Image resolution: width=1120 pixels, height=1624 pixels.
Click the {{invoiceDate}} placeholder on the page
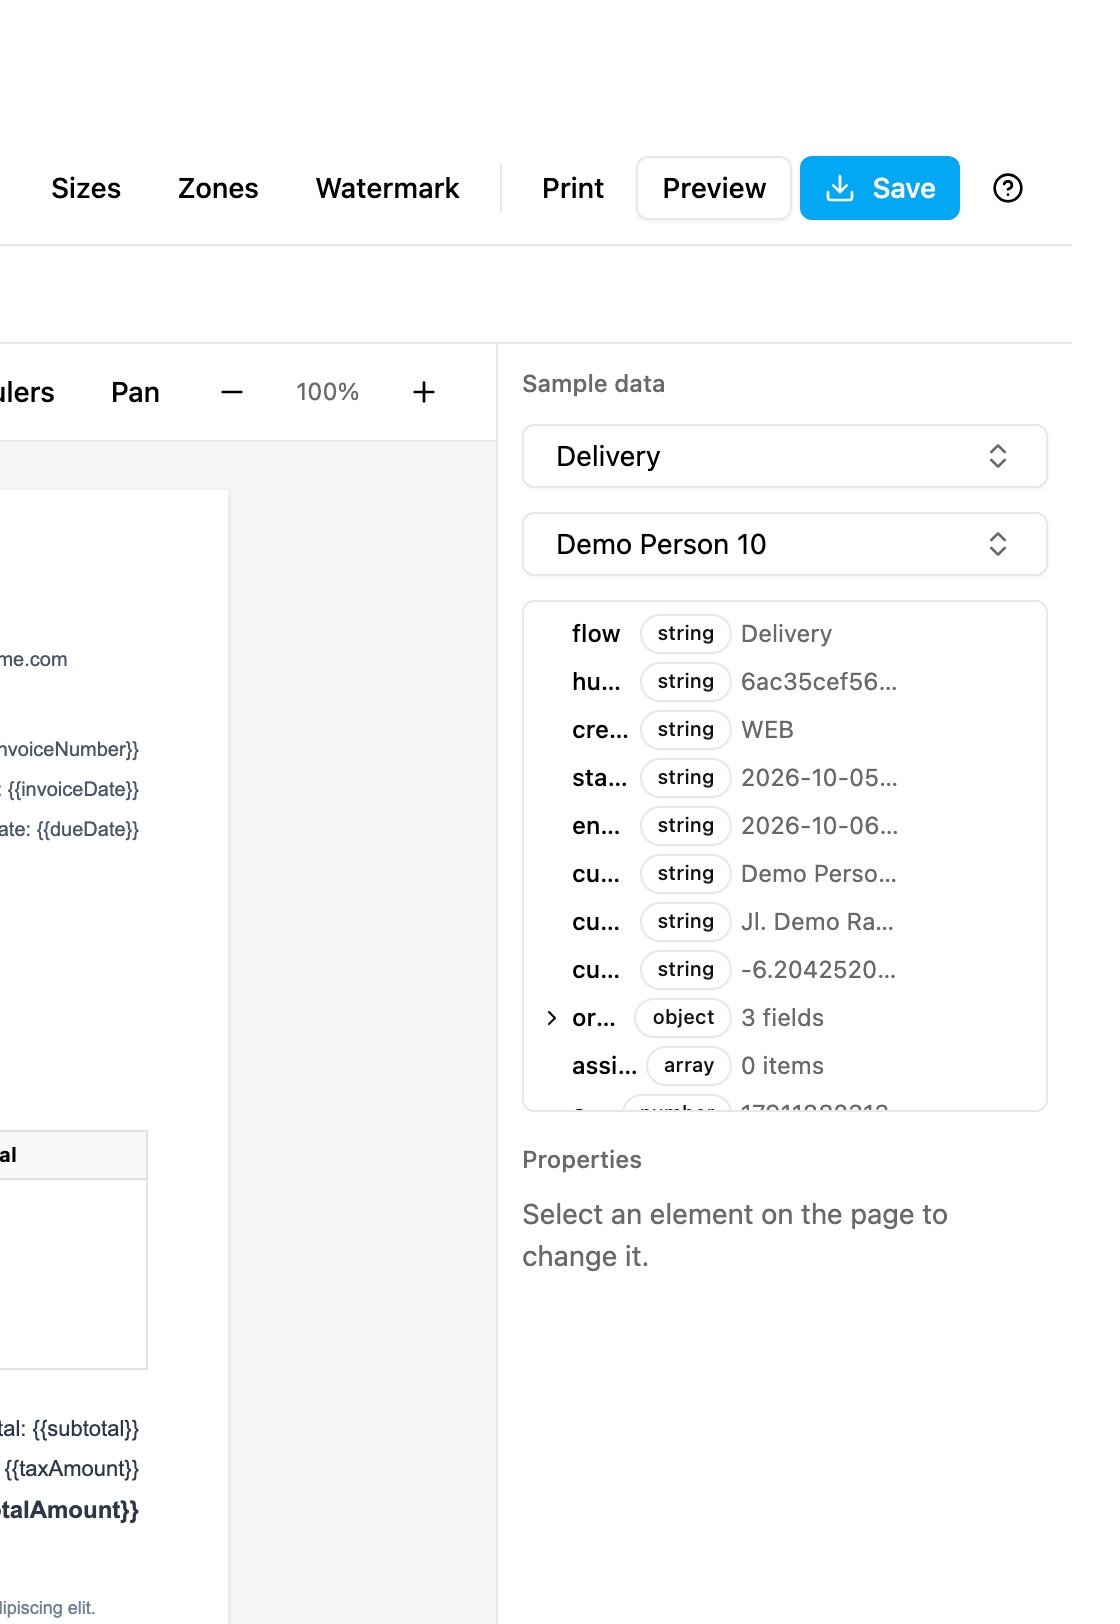point(73,789)
